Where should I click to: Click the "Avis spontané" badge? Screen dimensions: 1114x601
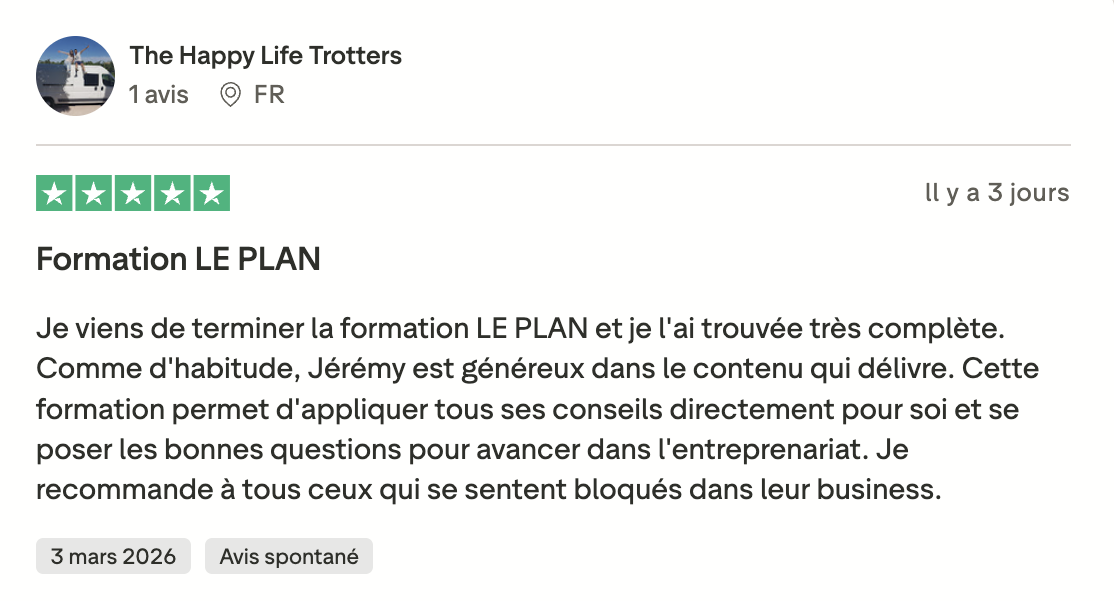[x=289, y=557]
